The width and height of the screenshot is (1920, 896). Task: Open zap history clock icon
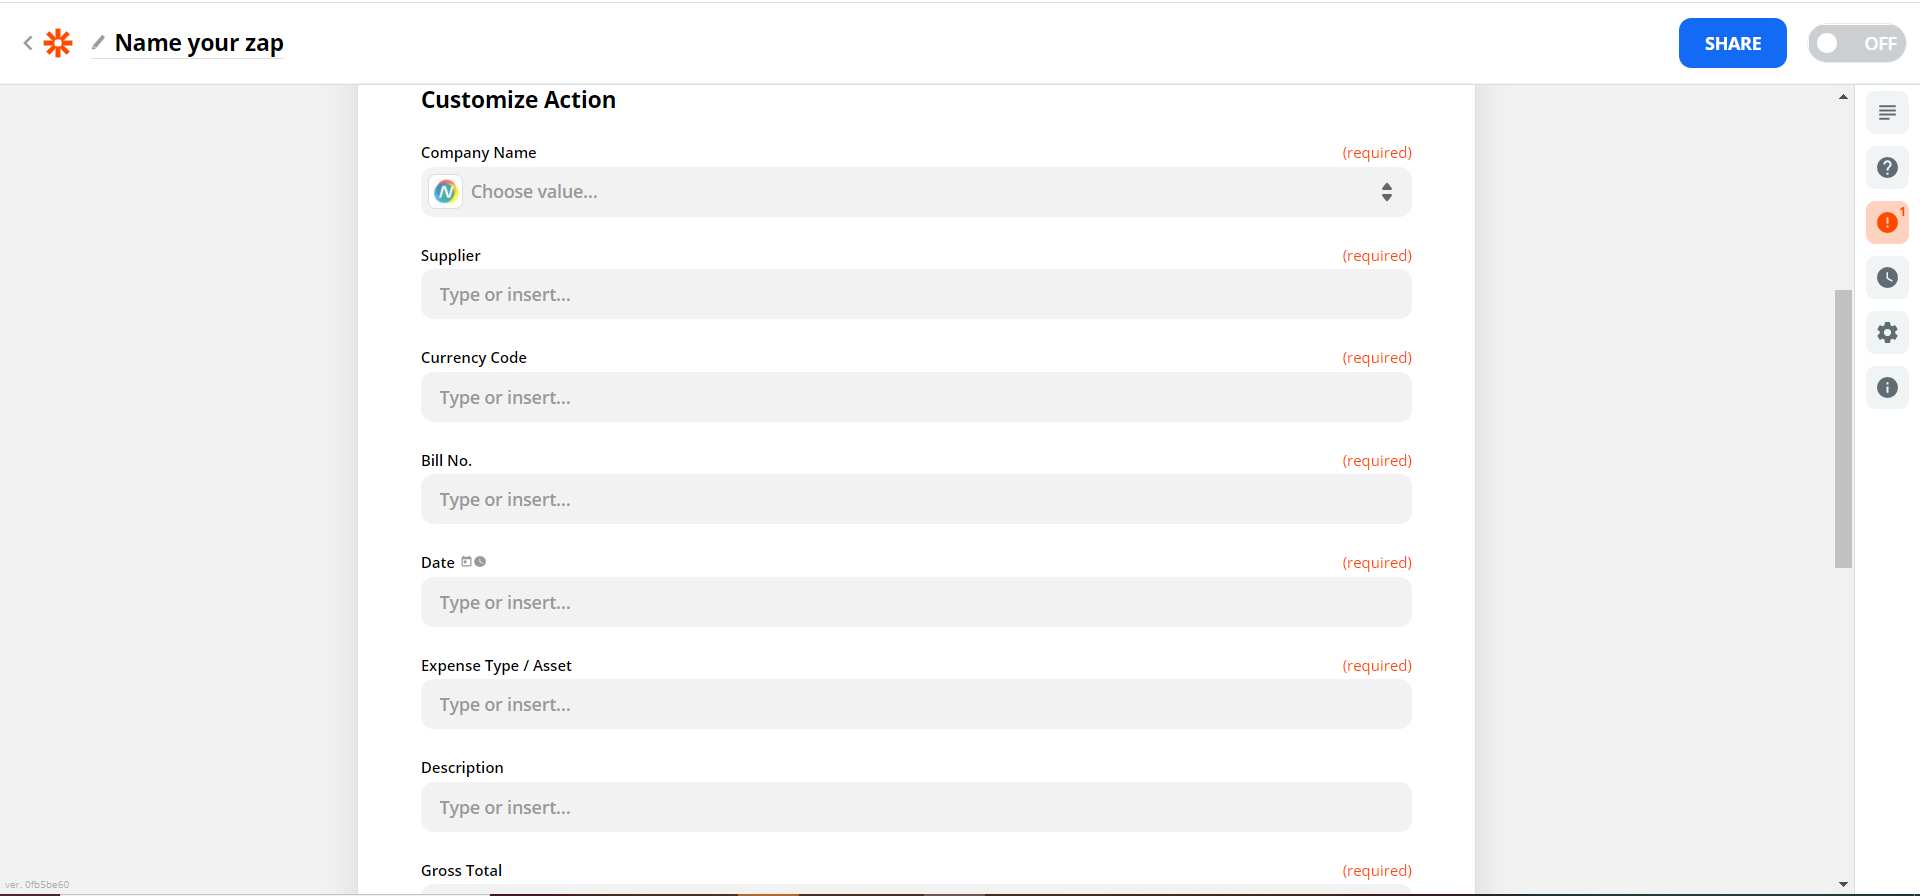(1887, 277)
